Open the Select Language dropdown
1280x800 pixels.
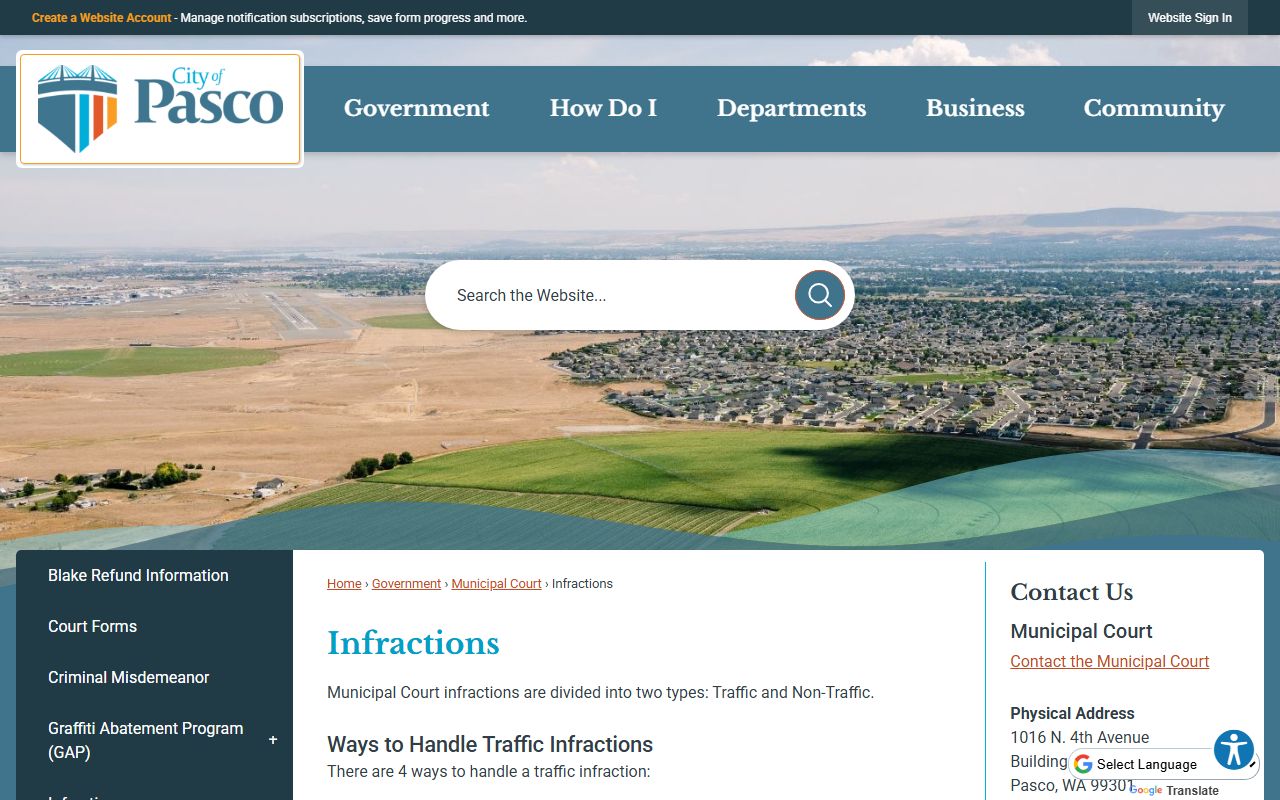pos(1164,764)
